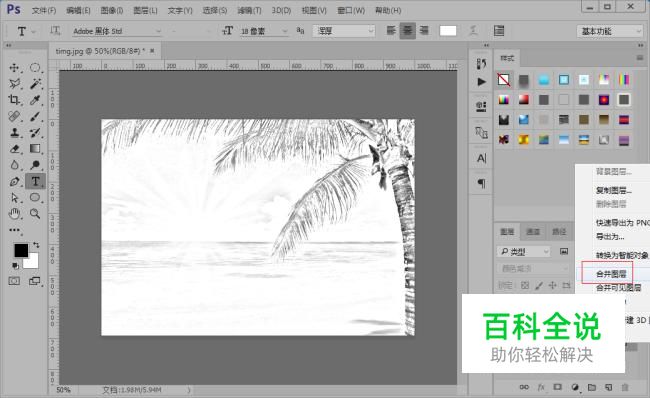The image size is (650, 398).
Task: Select the Hand tool
Action: [15, 214]
